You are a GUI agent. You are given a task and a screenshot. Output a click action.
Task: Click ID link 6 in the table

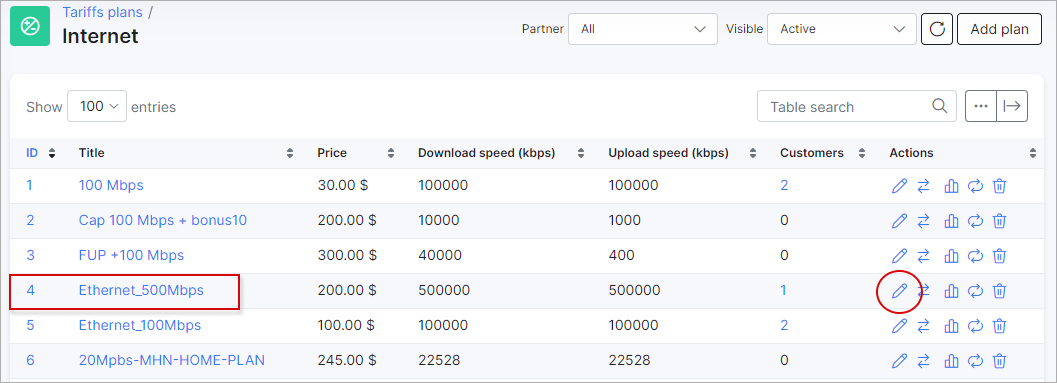tap(30, 361)
